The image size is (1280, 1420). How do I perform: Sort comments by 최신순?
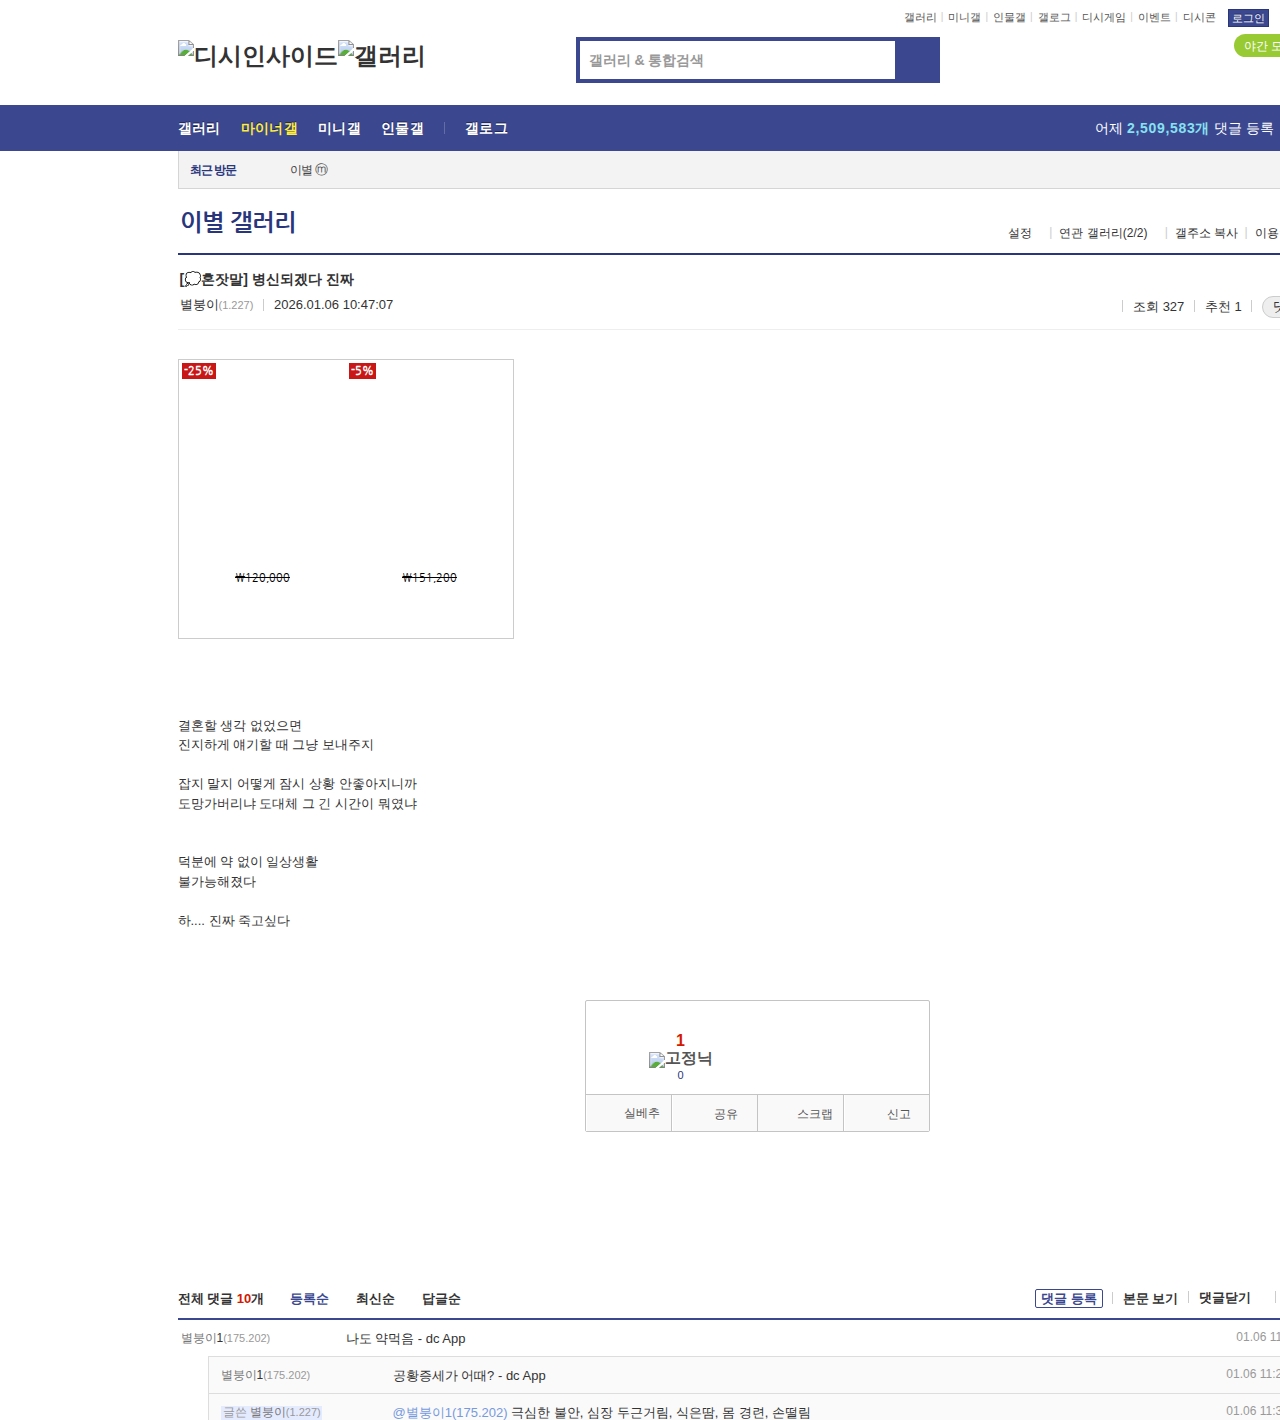point(375,1299)
